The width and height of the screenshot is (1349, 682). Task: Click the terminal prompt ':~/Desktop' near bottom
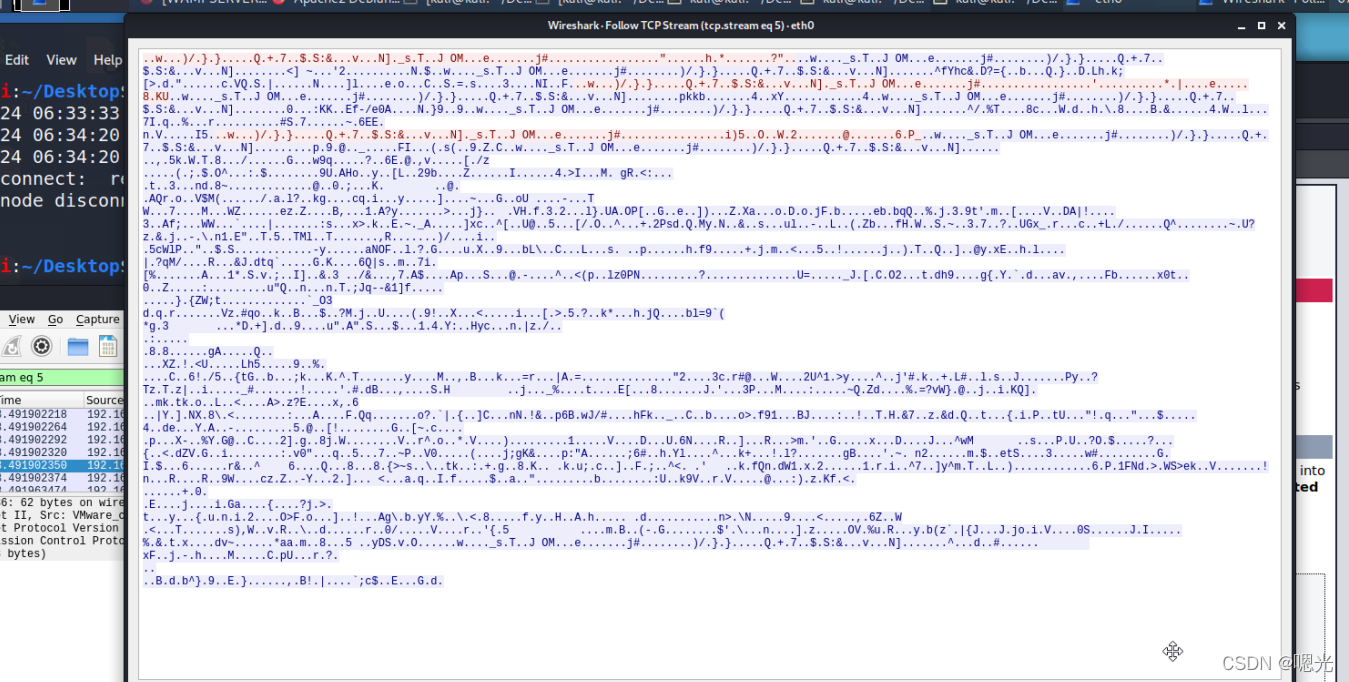(x=62, y=265)
